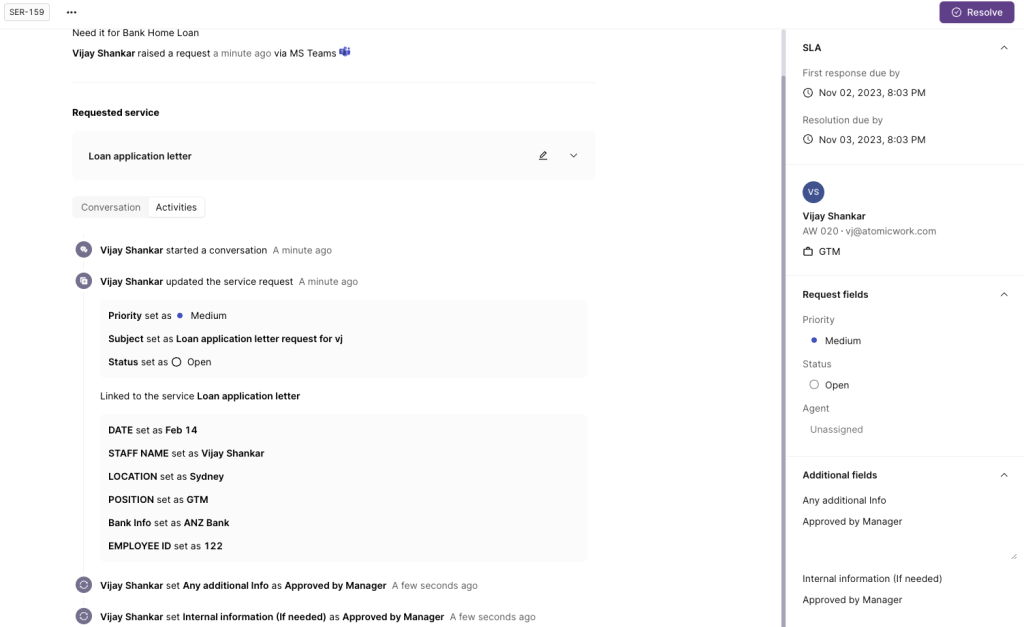1024x627 pixels.
Task: Click the Internal information text field
Action: (880, 599)
